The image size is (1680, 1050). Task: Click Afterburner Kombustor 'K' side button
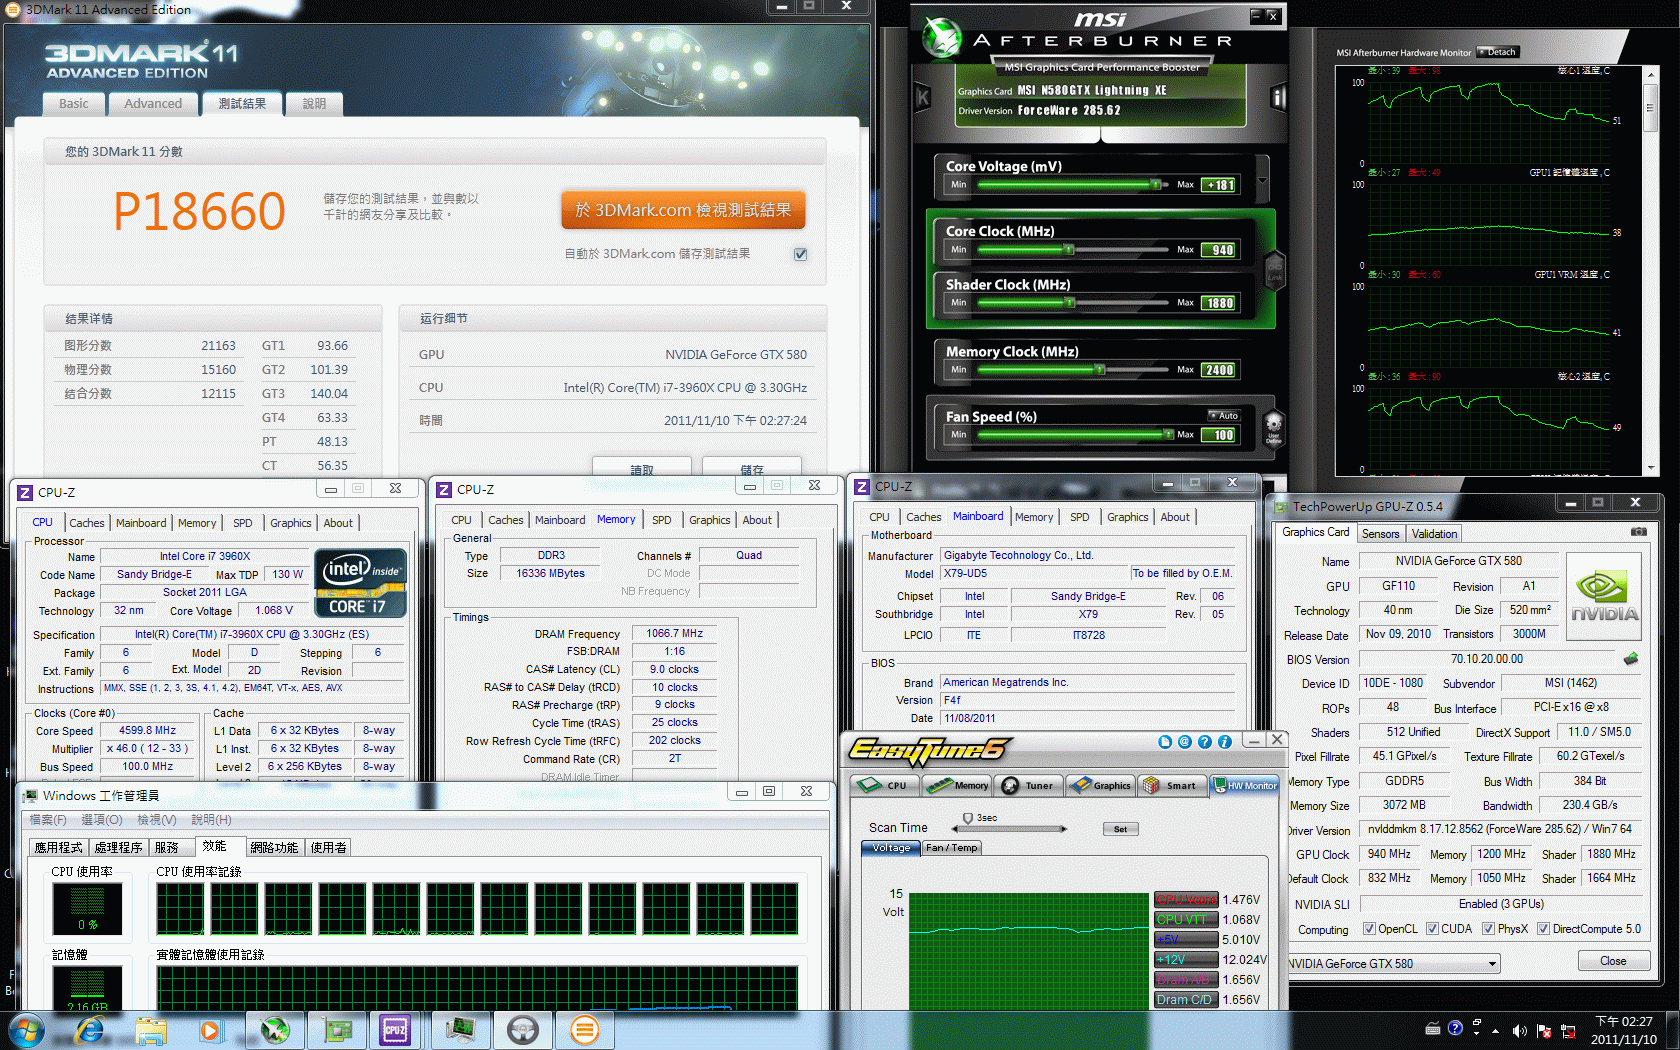923,97
